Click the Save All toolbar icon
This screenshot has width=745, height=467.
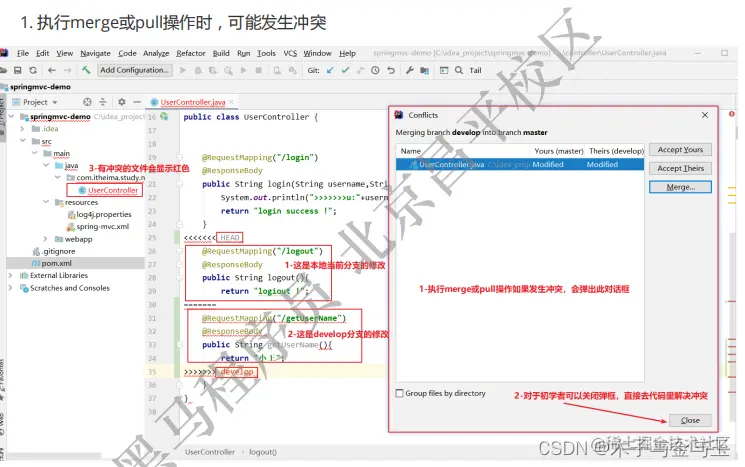pos(18,70)
